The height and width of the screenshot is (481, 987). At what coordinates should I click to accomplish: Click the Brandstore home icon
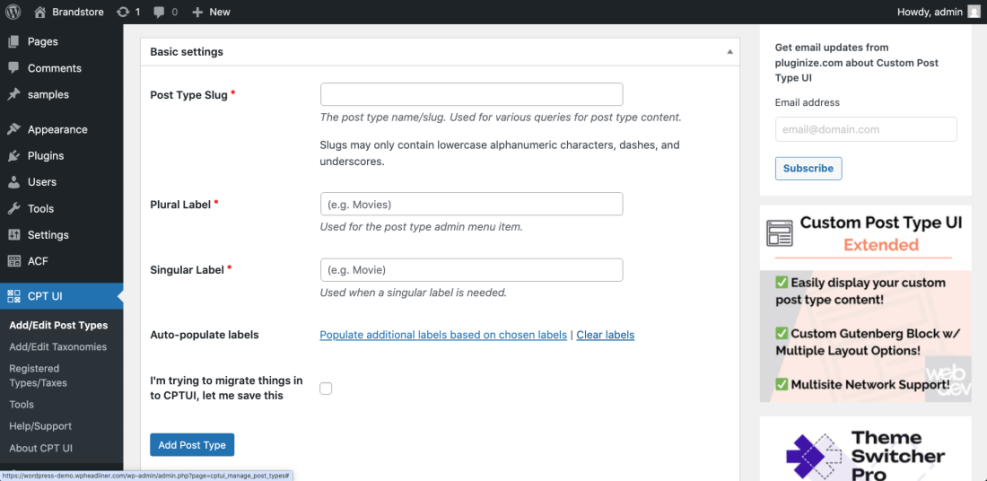(x=40, y=11)
